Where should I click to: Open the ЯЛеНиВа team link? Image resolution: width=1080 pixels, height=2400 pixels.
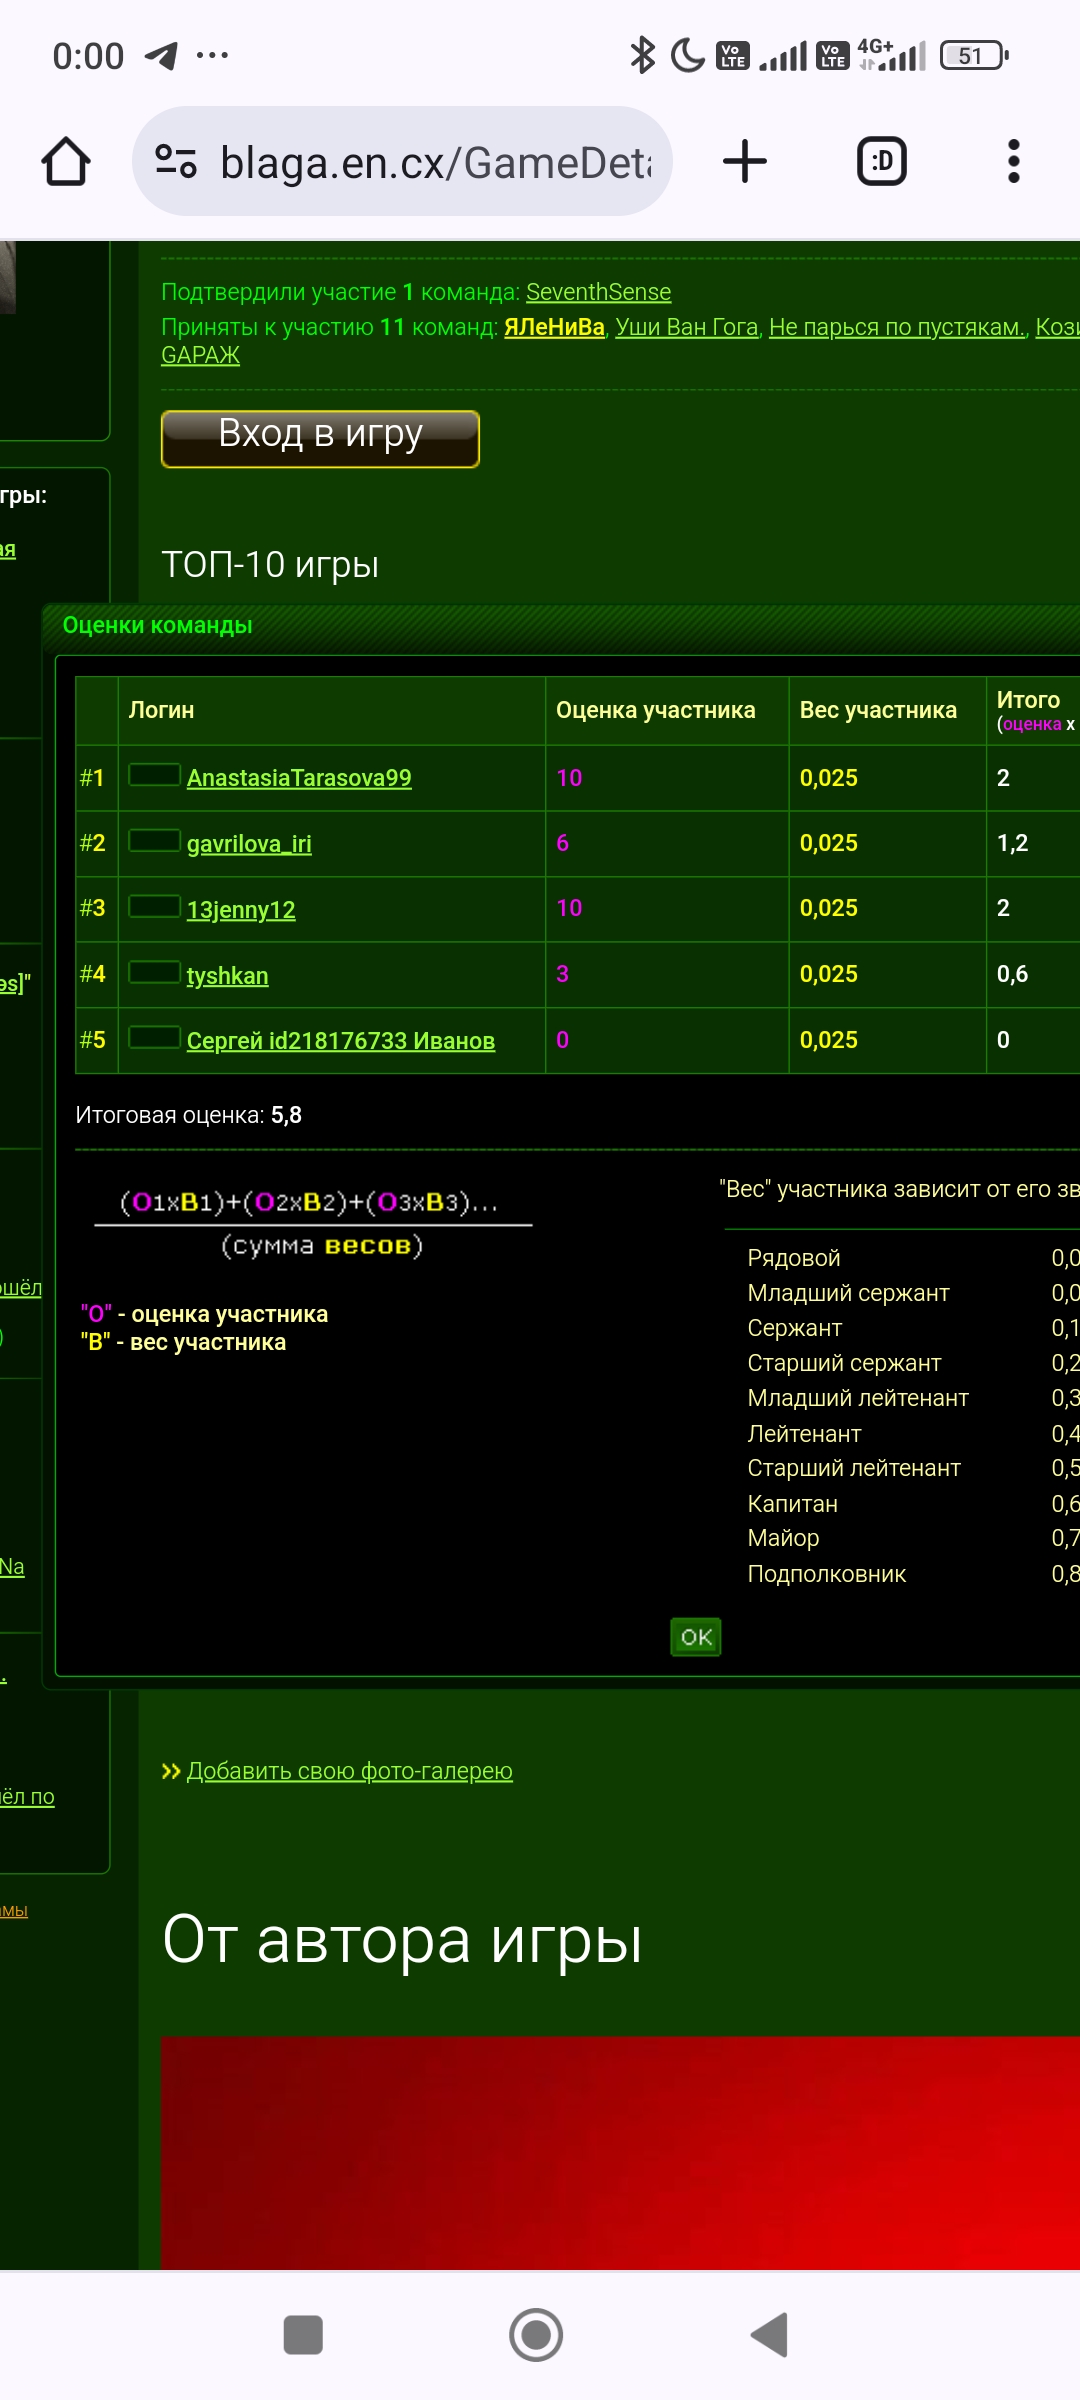554,327
